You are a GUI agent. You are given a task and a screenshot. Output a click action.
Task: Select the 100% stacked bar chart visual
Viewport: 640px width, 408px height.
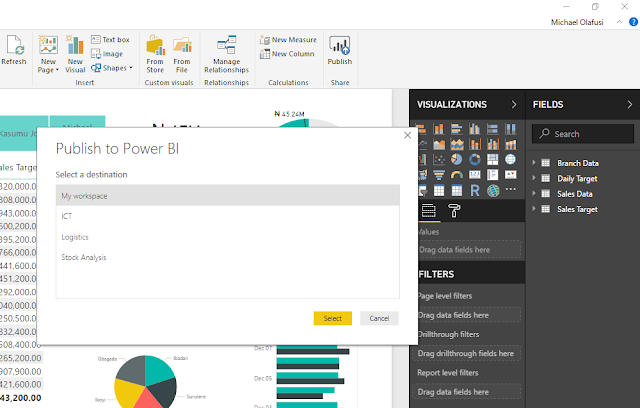click(493, 129)
